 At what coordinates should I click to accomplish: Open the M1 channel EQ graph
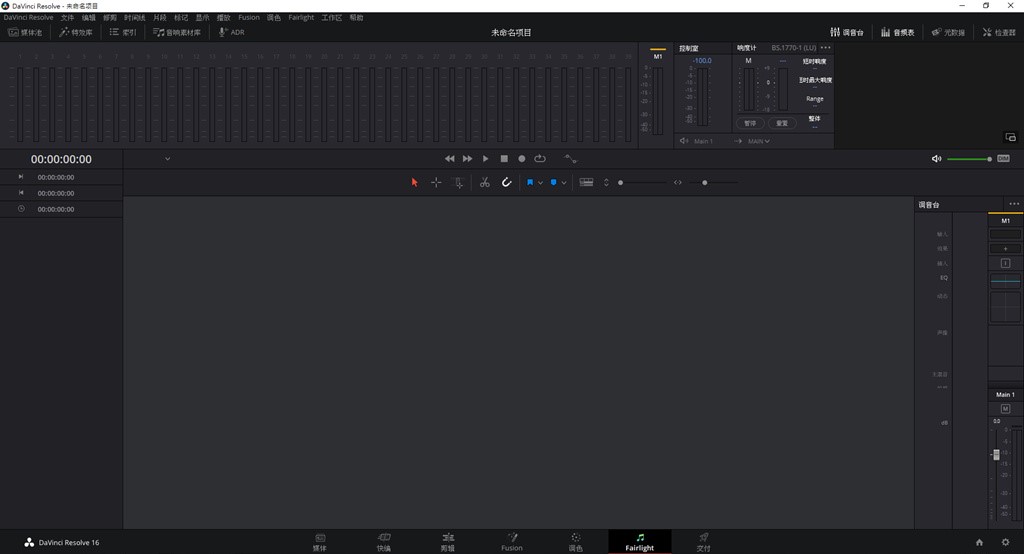pos(1005,281)
